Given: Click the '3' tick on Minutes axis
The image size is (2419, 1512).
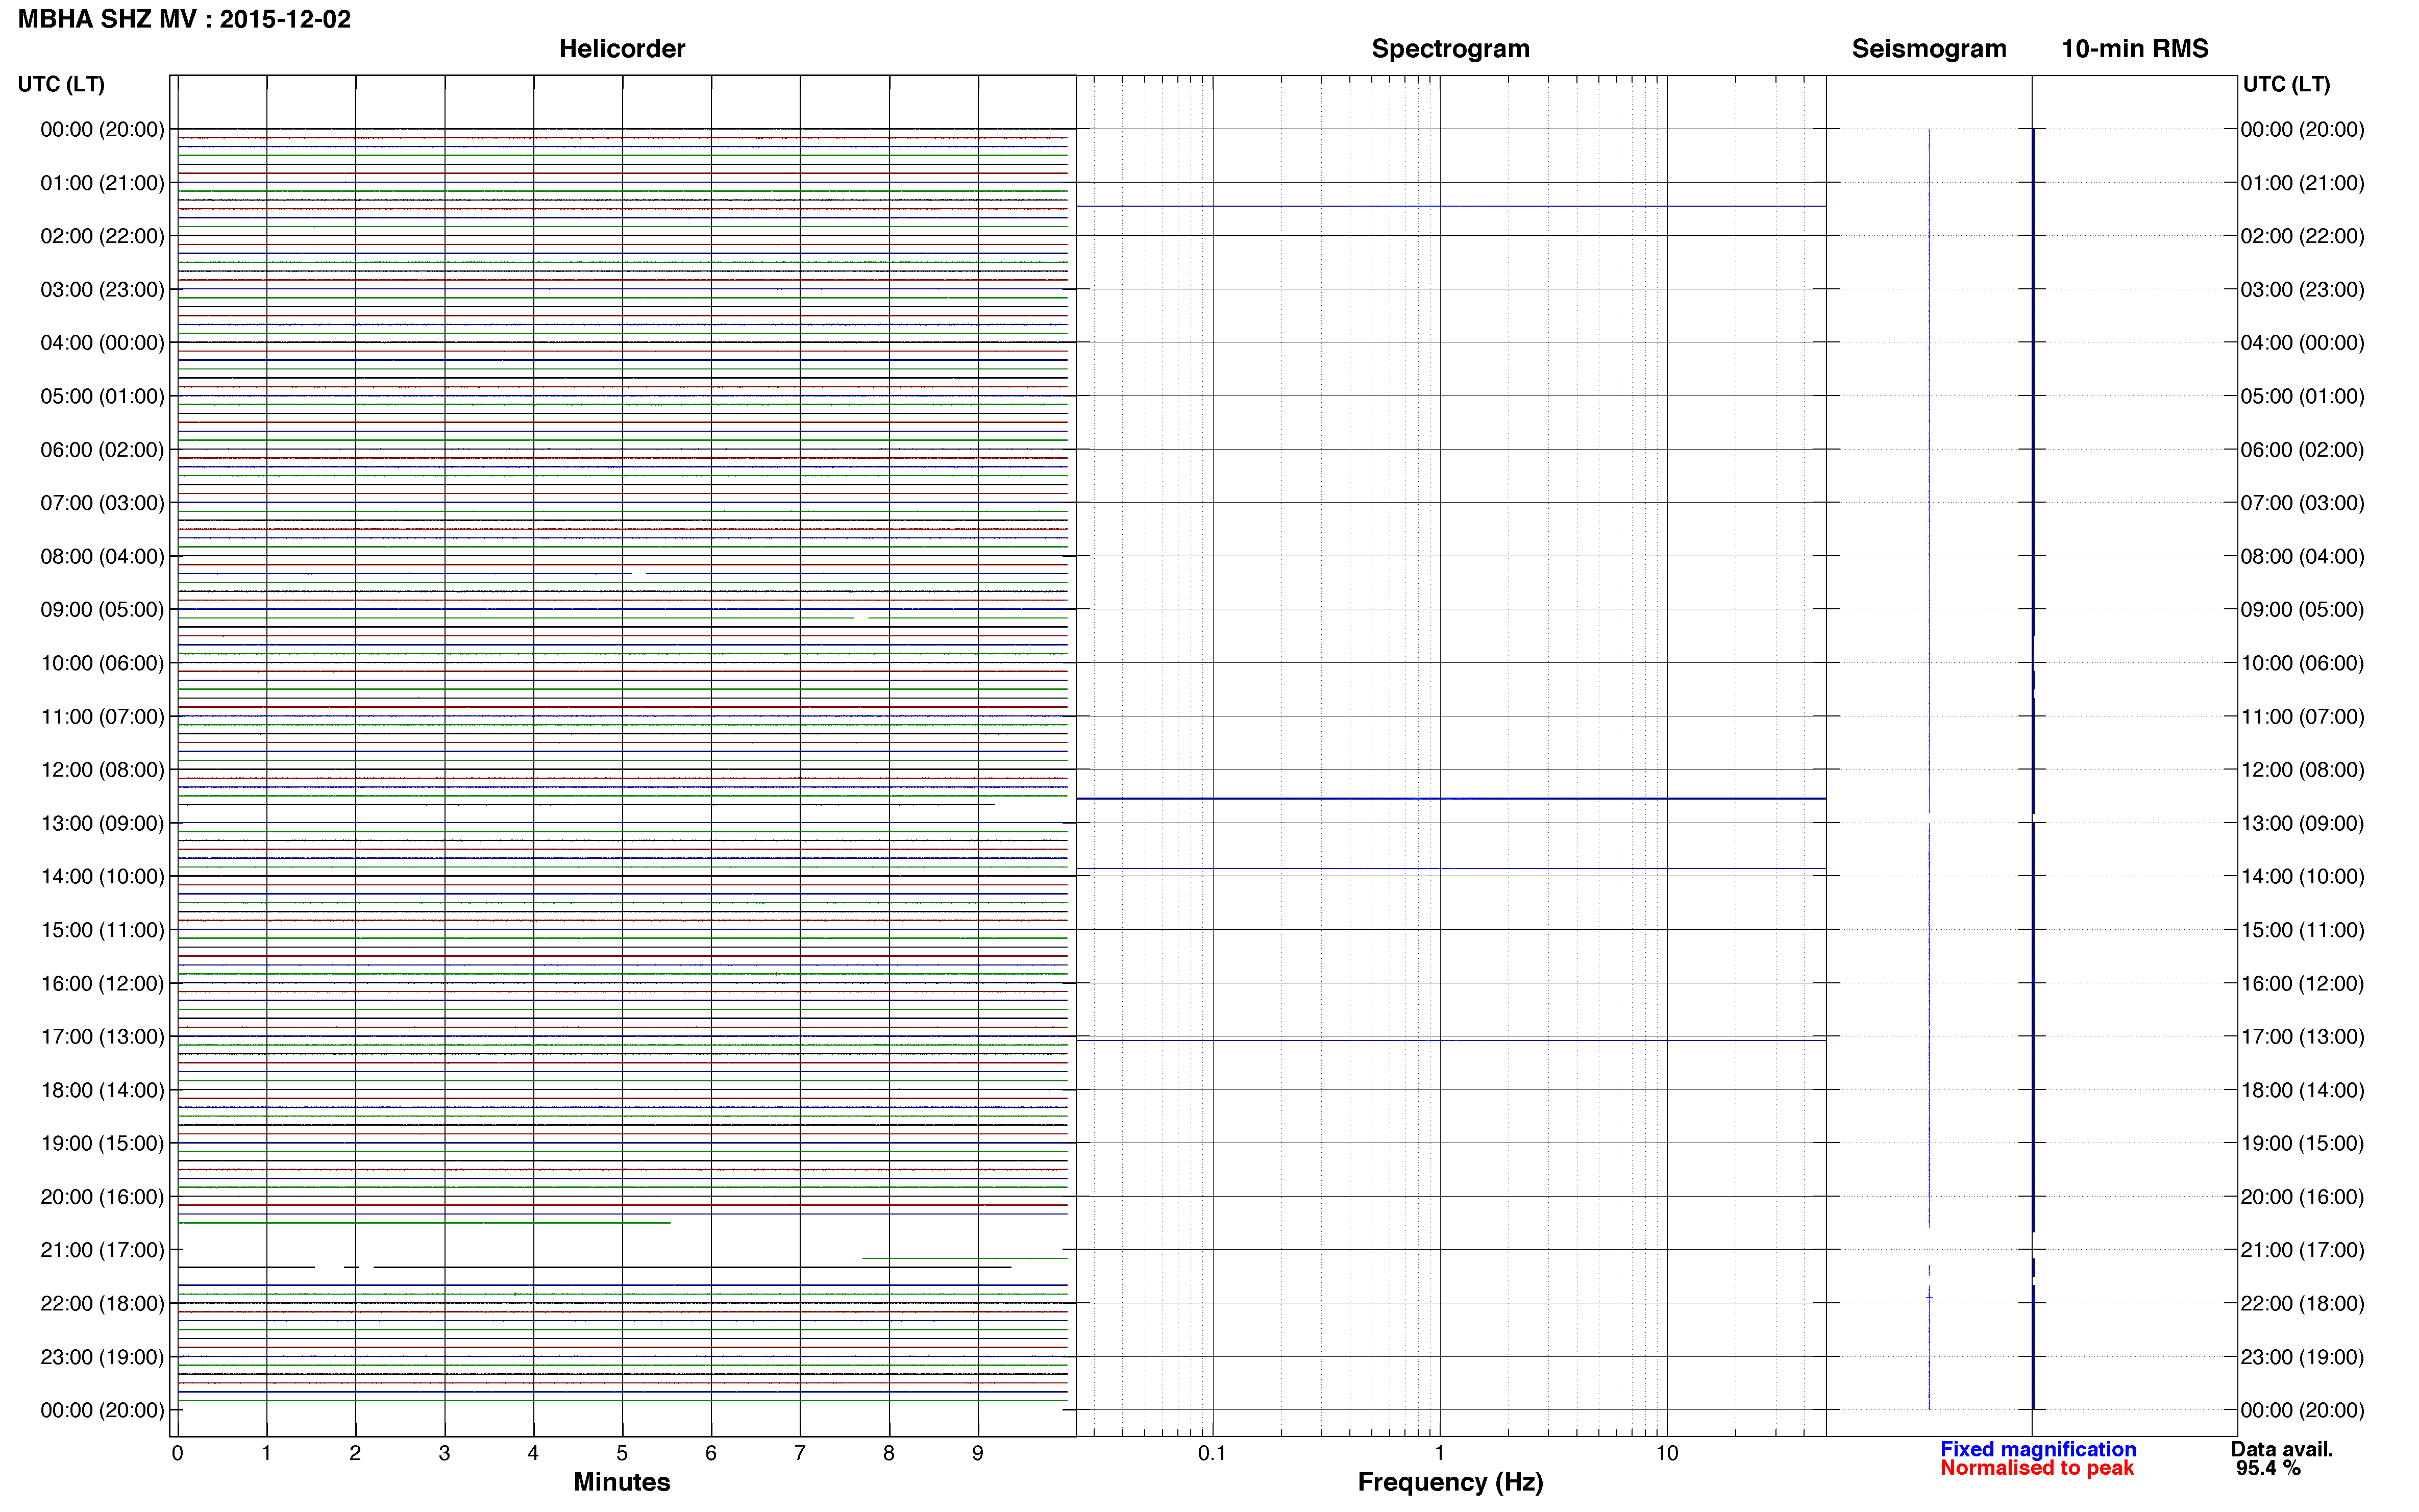Looking at the screenshot, I should click(444, 1453).
